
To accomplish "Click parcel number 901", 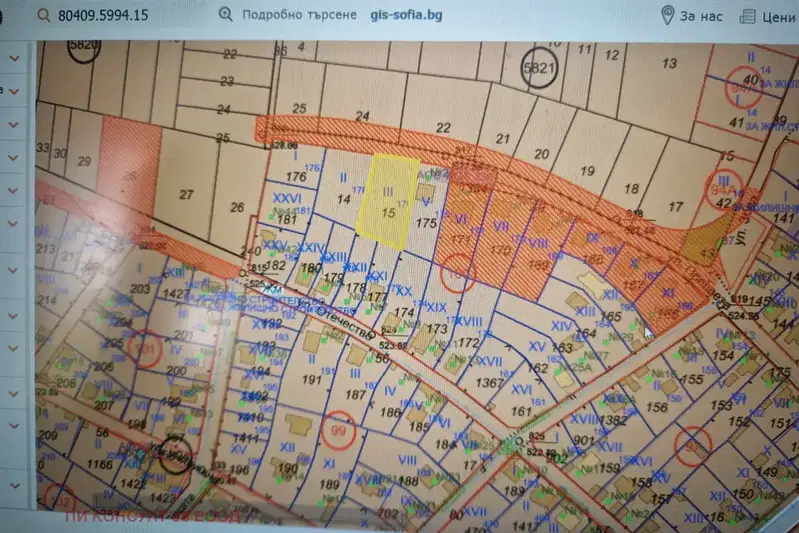I will 583,440.
